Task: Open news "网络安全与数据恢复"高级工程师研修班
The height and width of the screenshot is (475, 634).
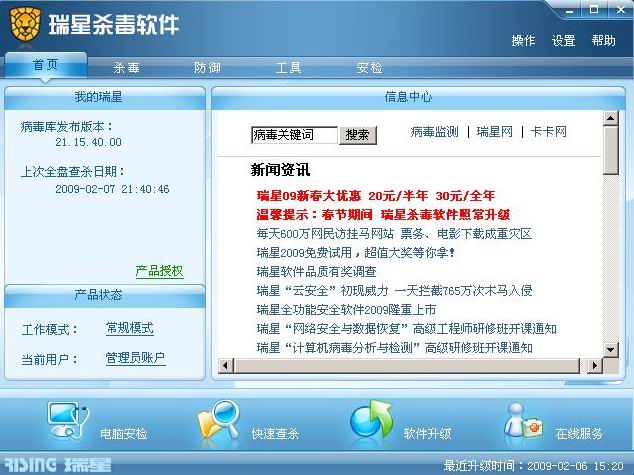Action: click(x=406, y=329)
